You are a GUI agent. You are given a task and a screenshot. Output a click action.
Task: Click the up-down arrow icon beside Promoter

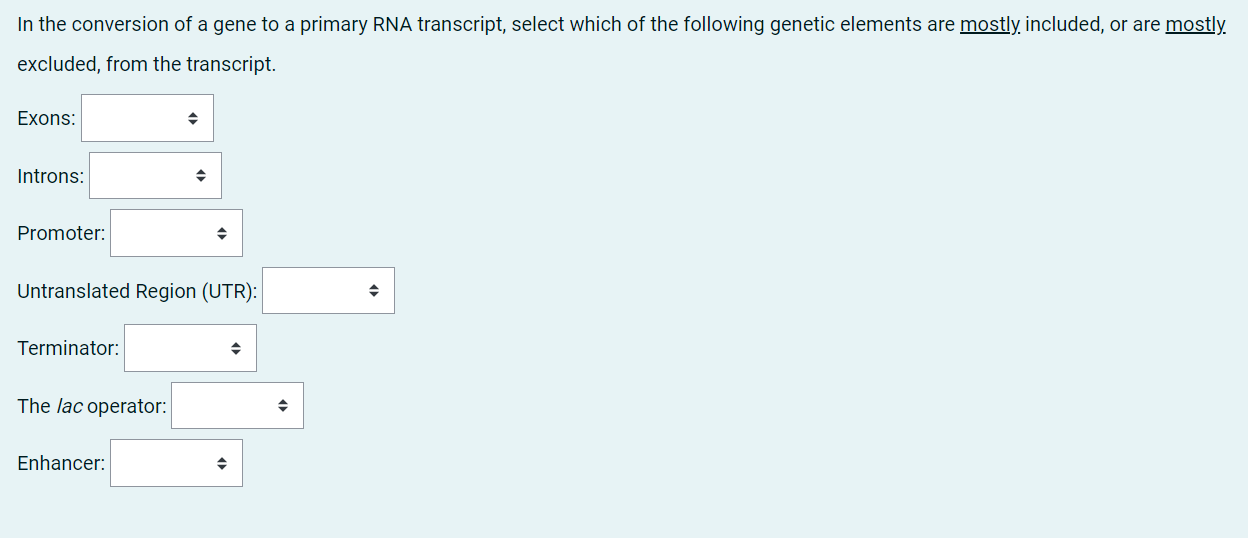[x=222, y=234]
